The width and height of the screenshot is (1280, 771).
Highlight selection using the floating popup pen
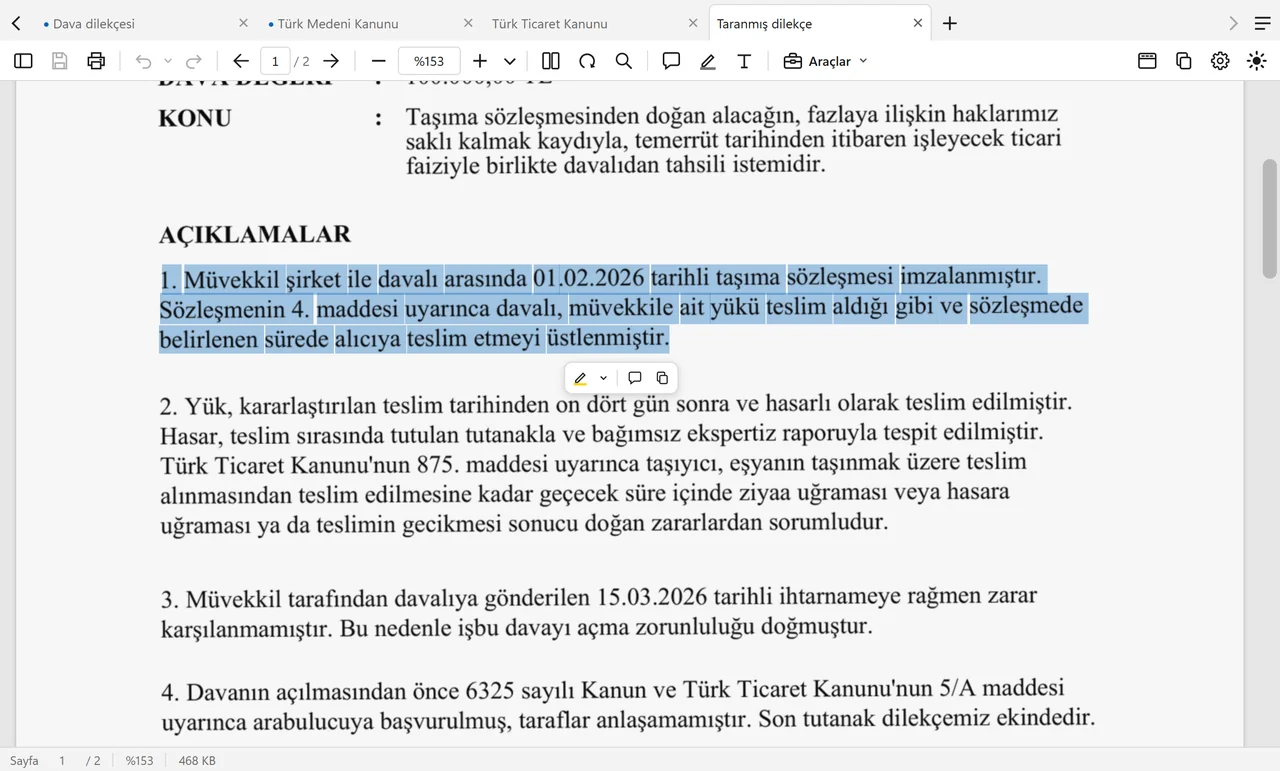click(x=580, y=378)
